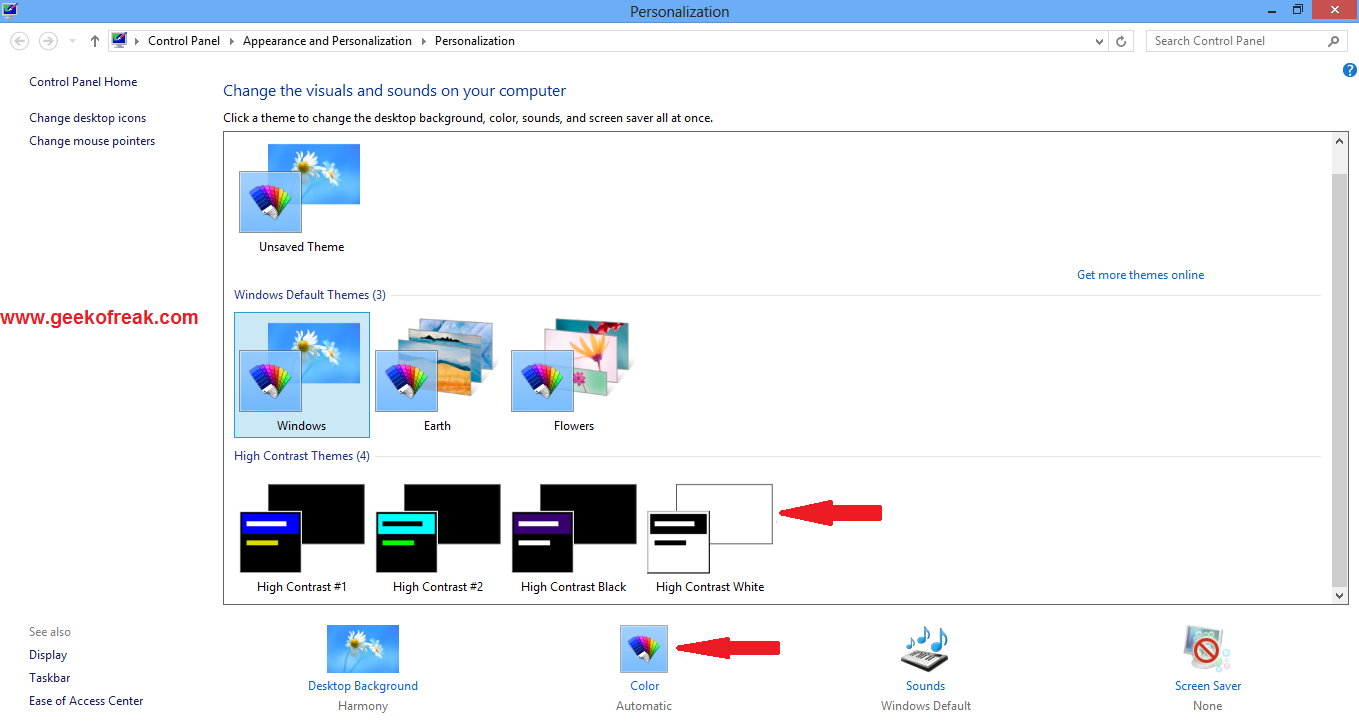
Task: Open the Screen Saver icon
Action: pos(1207,650)
